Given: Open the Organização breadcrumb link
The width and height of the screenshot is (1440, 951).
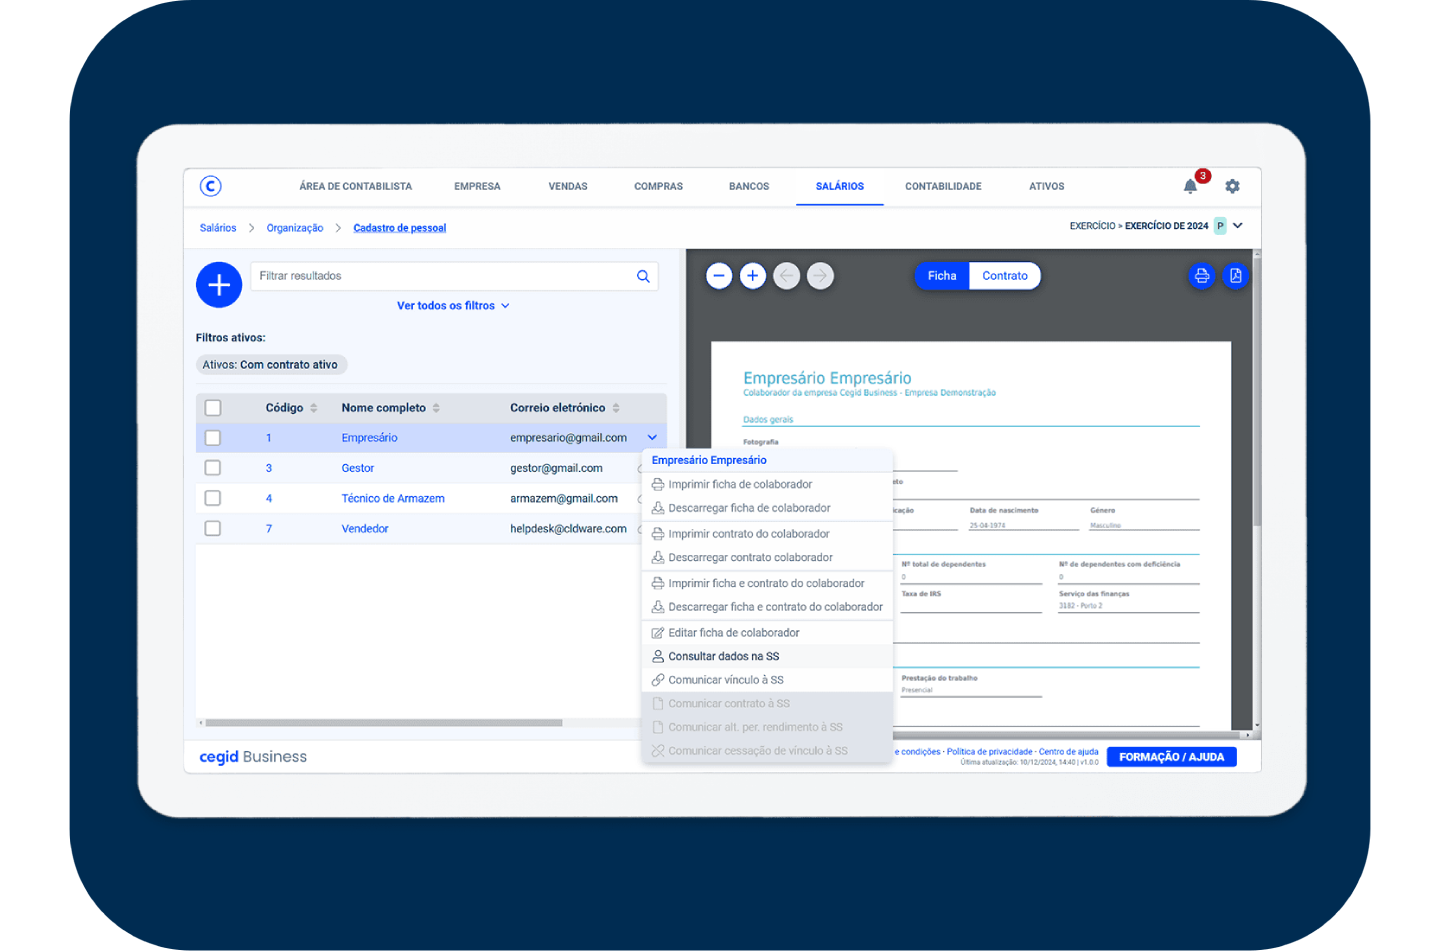Looking at the screenshot, I should (x=295, y=228).
